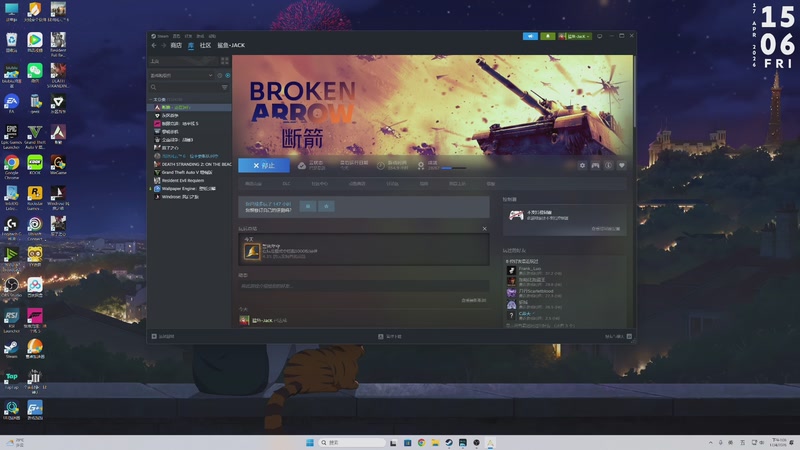
Task: Click the add game button at bottom left
Action: click(163, 336)
